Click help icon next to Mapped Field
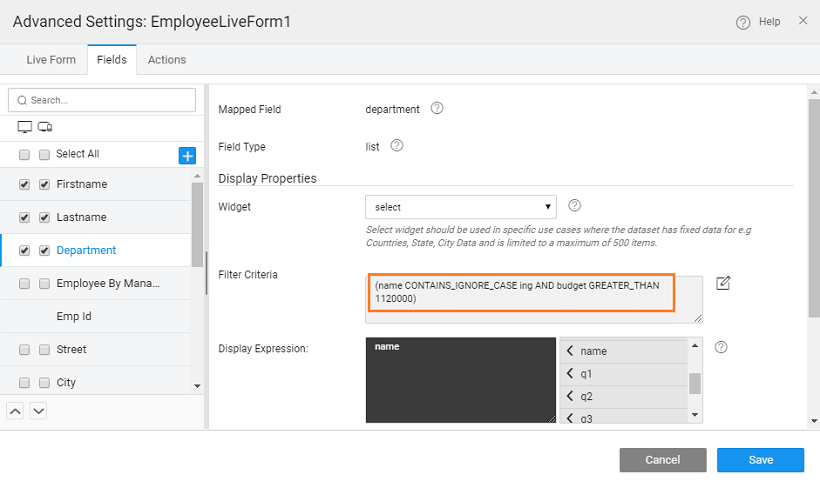 (x=437, y=109)
